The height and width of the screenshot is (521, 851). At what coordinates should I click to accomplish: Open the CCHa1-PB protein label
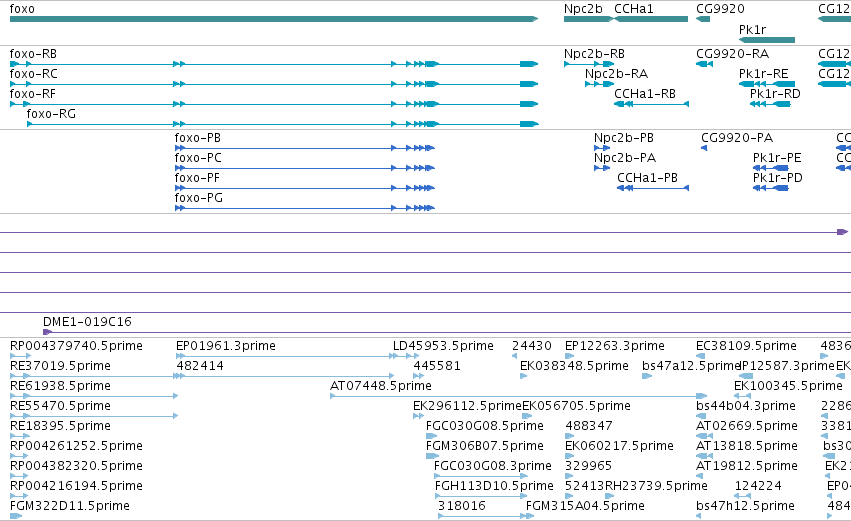647,178
